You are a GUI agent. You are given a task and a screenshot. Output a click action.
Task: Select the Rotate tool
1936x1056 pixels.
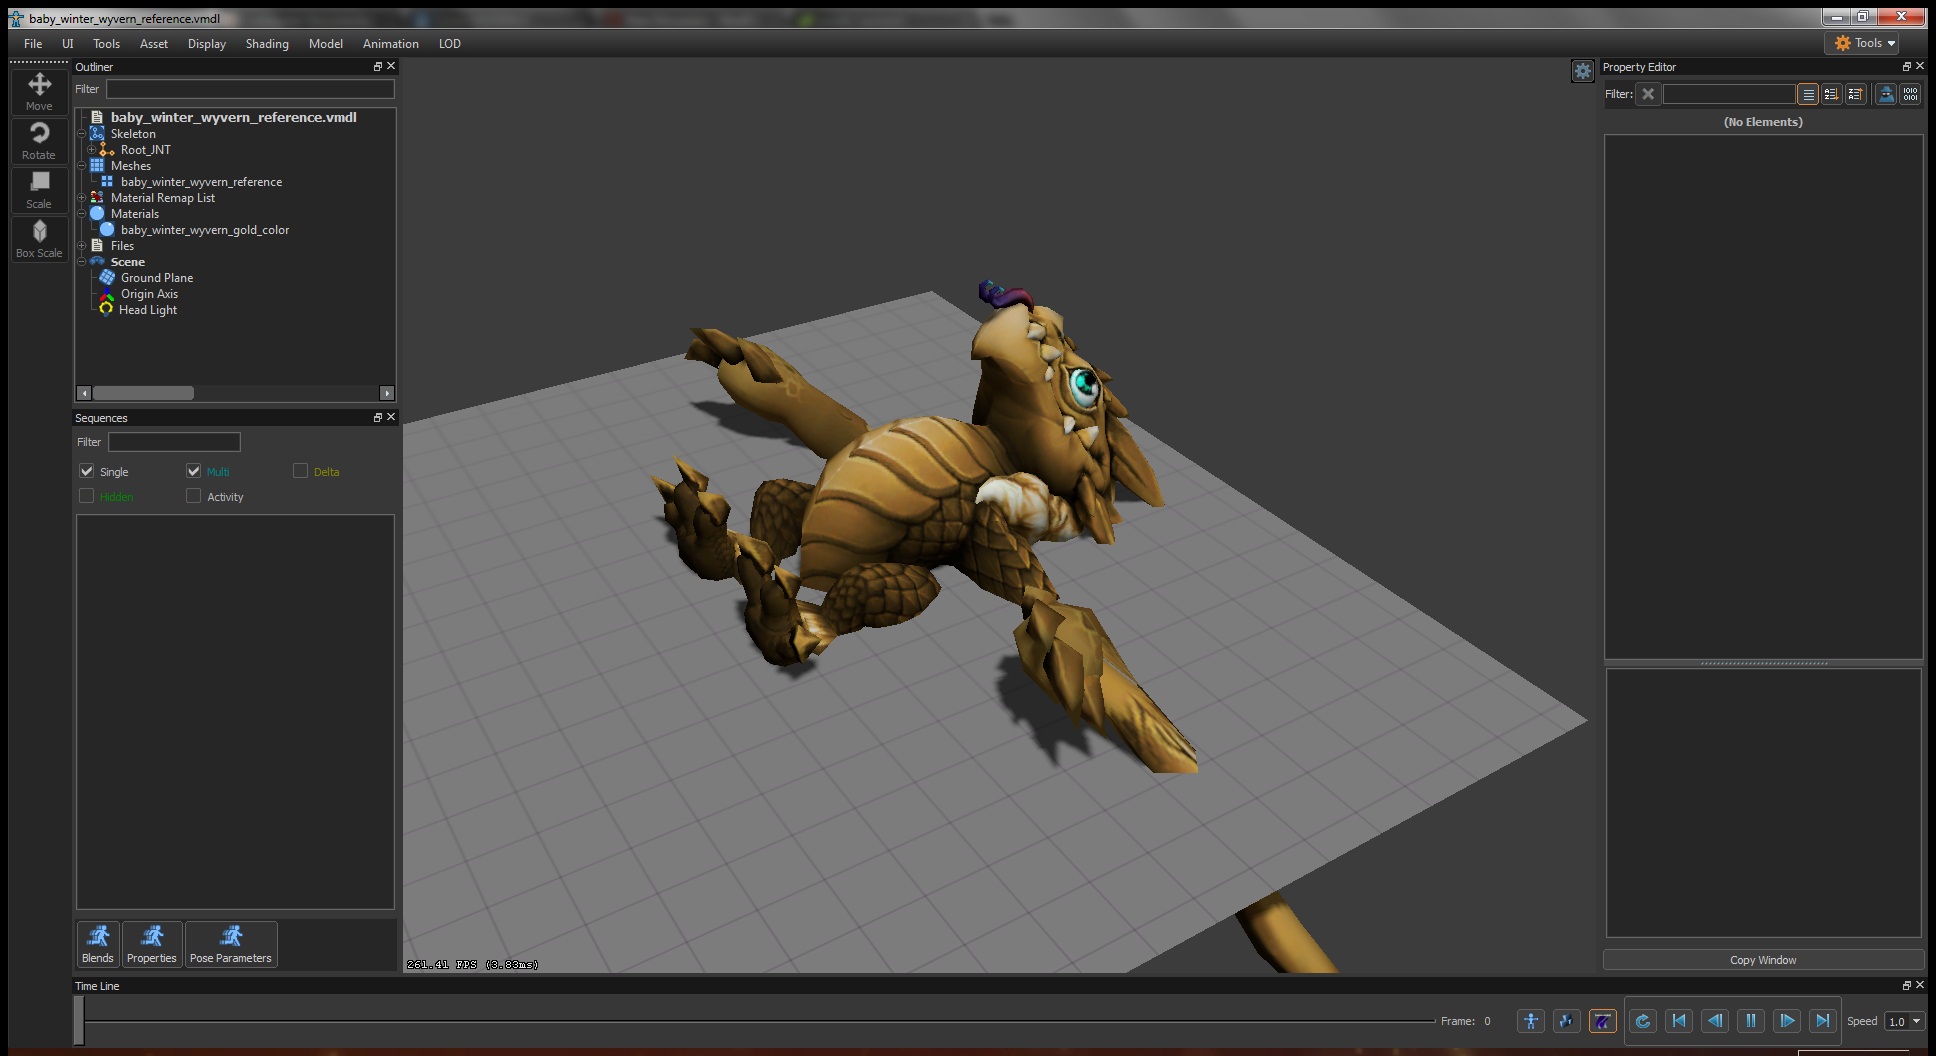click(39, 140)
